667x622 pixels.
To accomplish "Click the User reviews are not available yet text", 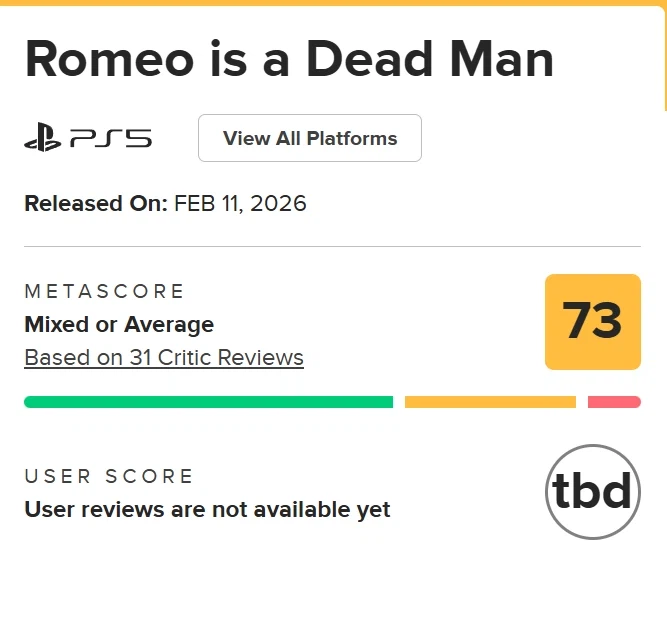I will point(207,509).
